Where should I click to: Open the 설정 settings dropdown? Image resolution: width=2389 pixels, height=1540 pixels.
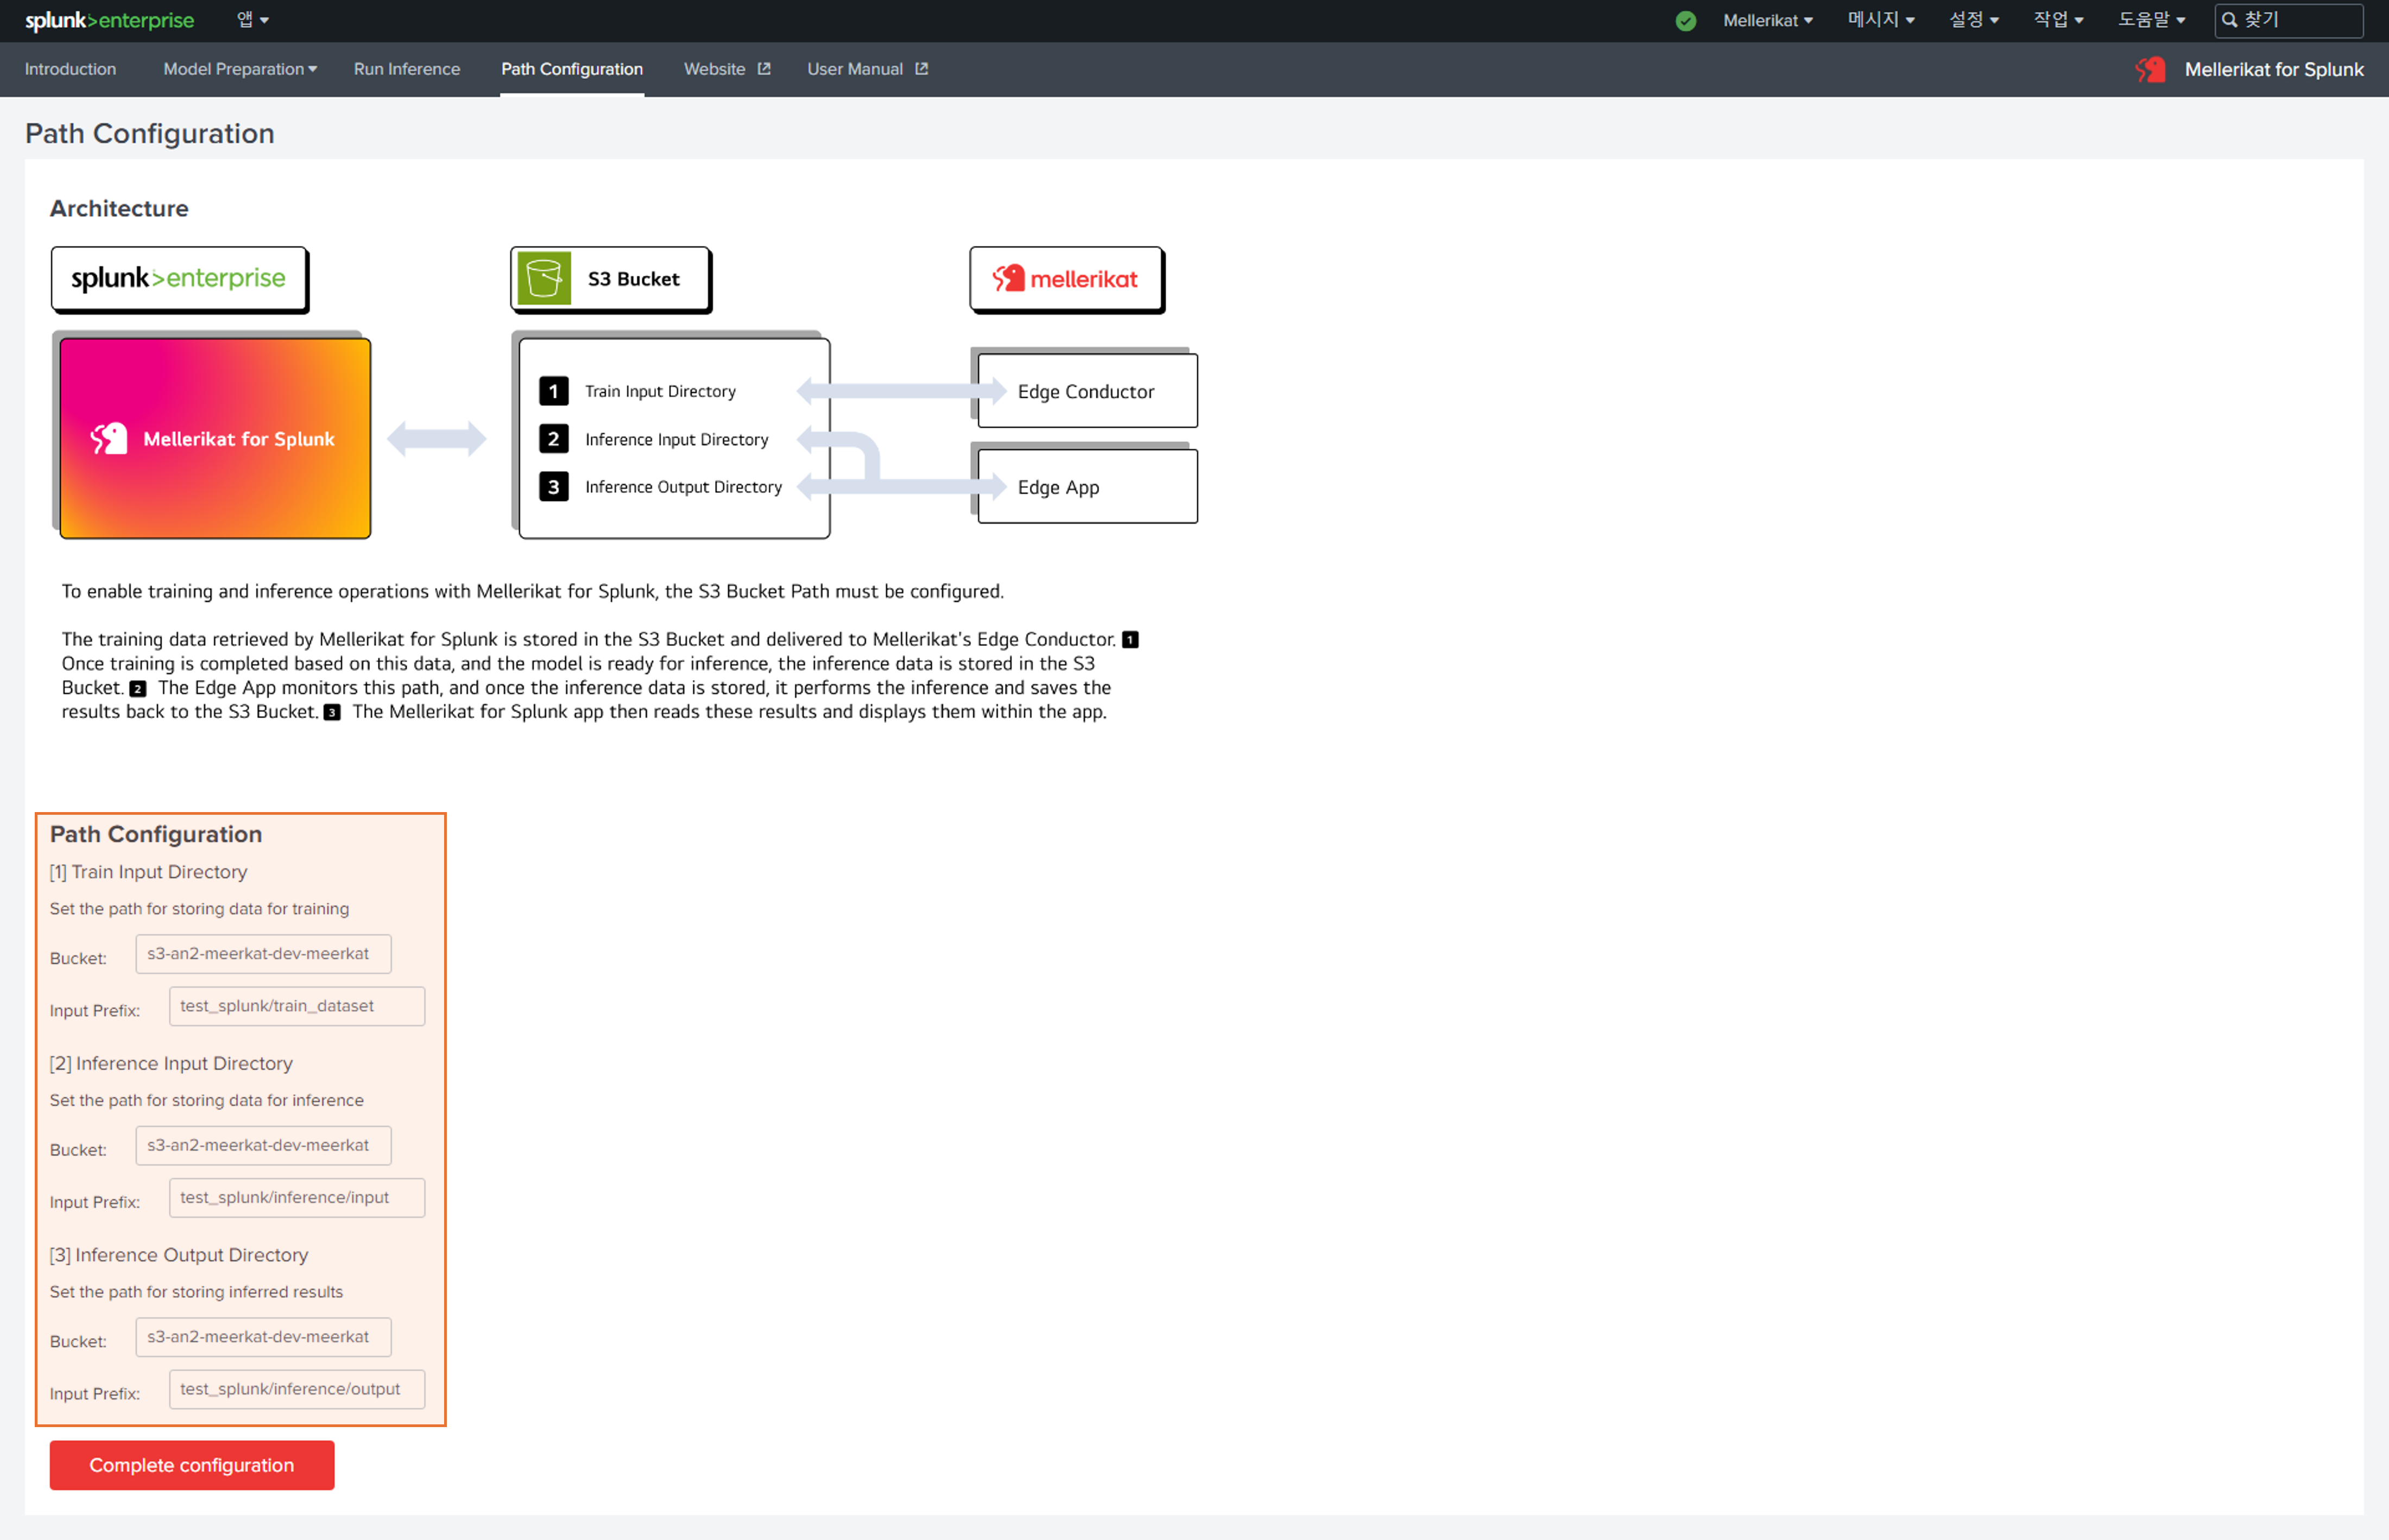pyautogui.click(x=1973, y=20)
